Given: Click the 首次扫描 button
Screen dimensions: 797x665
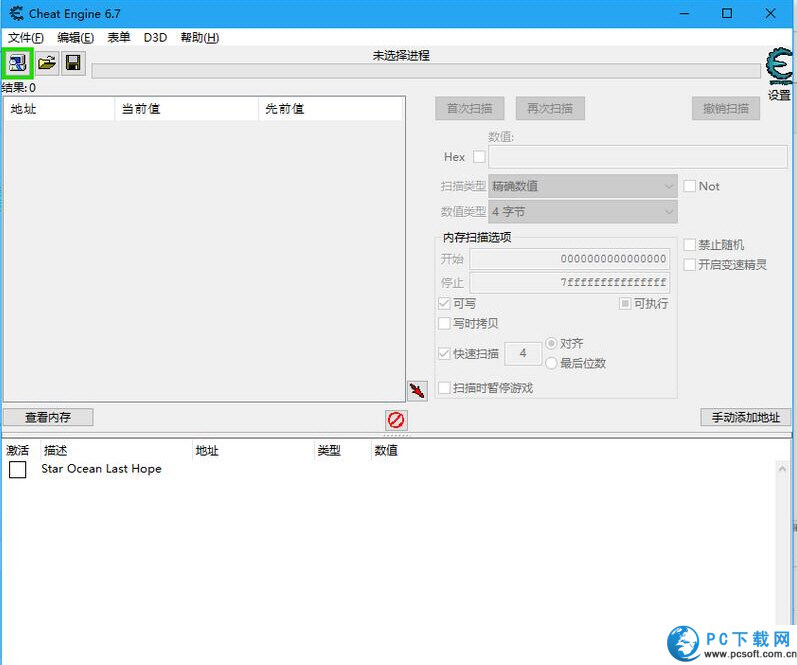Looking at the screenshot, I should pos(470,108).
